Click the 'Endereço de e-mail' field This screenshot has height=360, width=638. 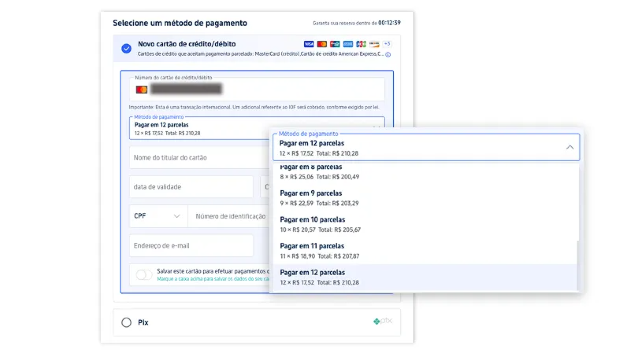pyautogui.click(x=191, y=246)
